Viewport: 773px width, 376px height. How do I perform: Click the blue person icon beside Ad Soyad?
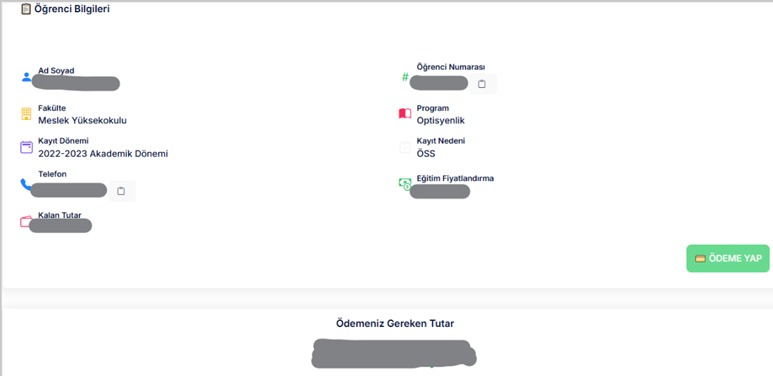[27, 77]
